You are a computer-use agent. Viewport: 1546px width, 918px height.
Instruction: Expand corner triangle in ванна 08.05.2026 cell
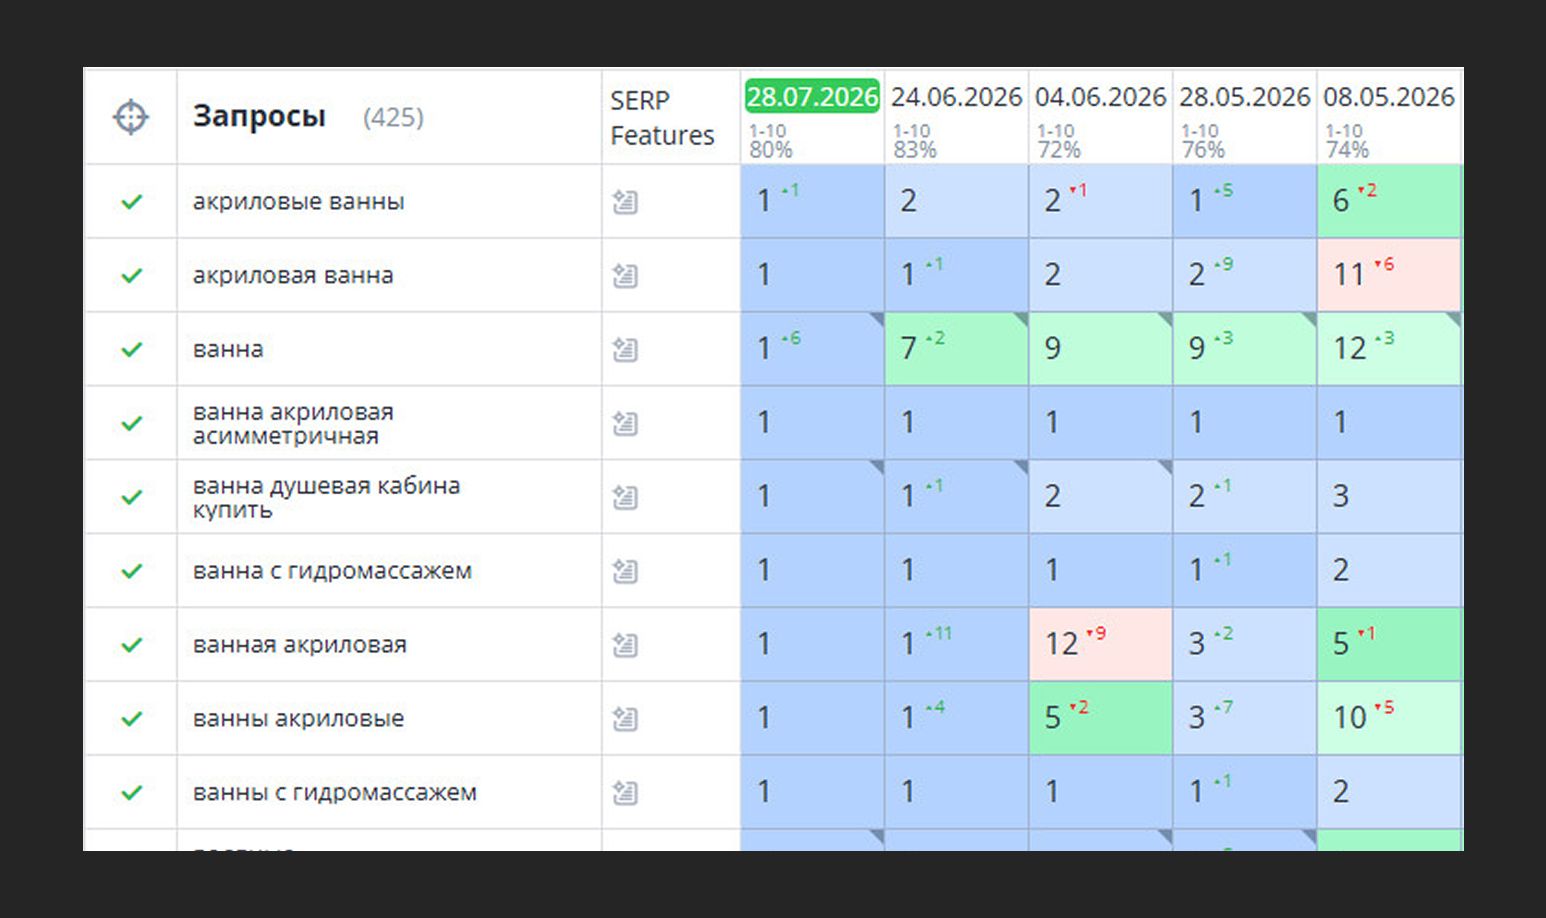pyautogui.click(x=1453, y=319)
